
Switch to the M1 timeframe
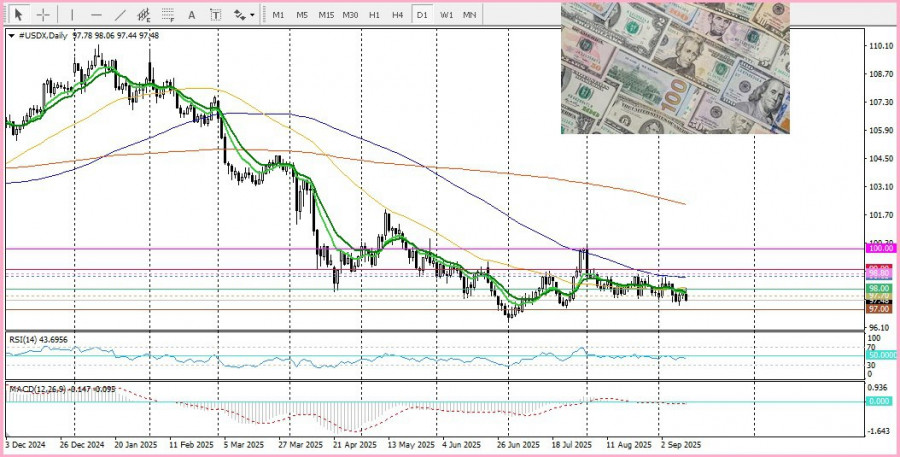coord(278,15)
